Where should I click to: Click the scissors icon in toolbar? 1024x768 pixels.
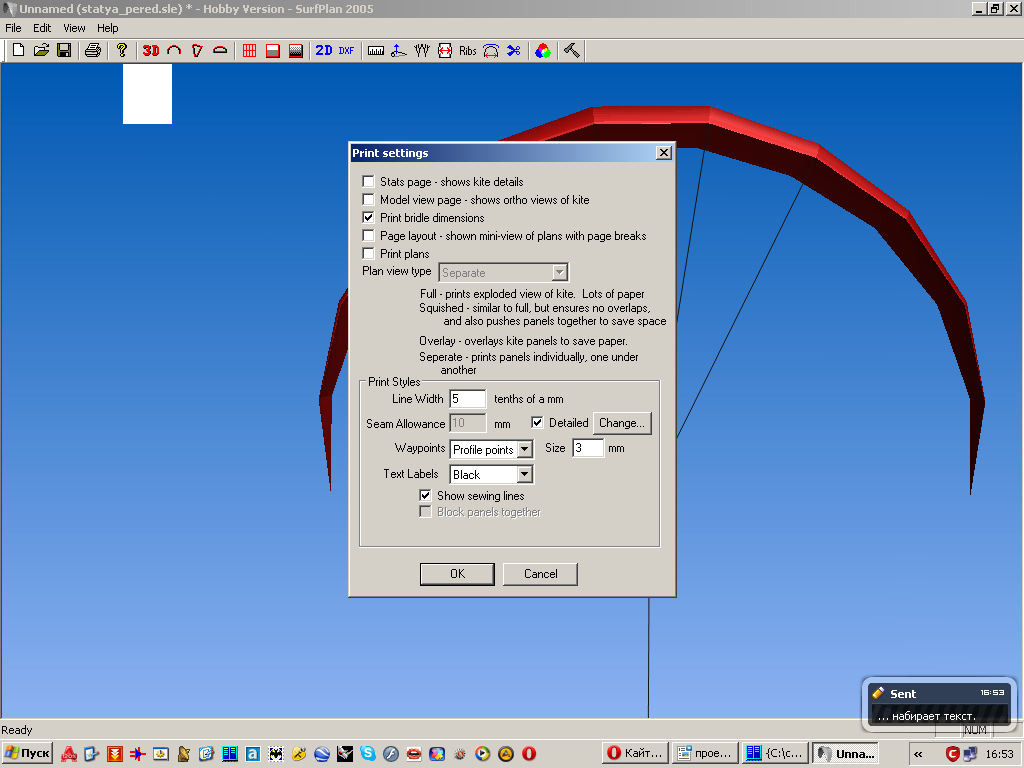[x=513, y=50]
